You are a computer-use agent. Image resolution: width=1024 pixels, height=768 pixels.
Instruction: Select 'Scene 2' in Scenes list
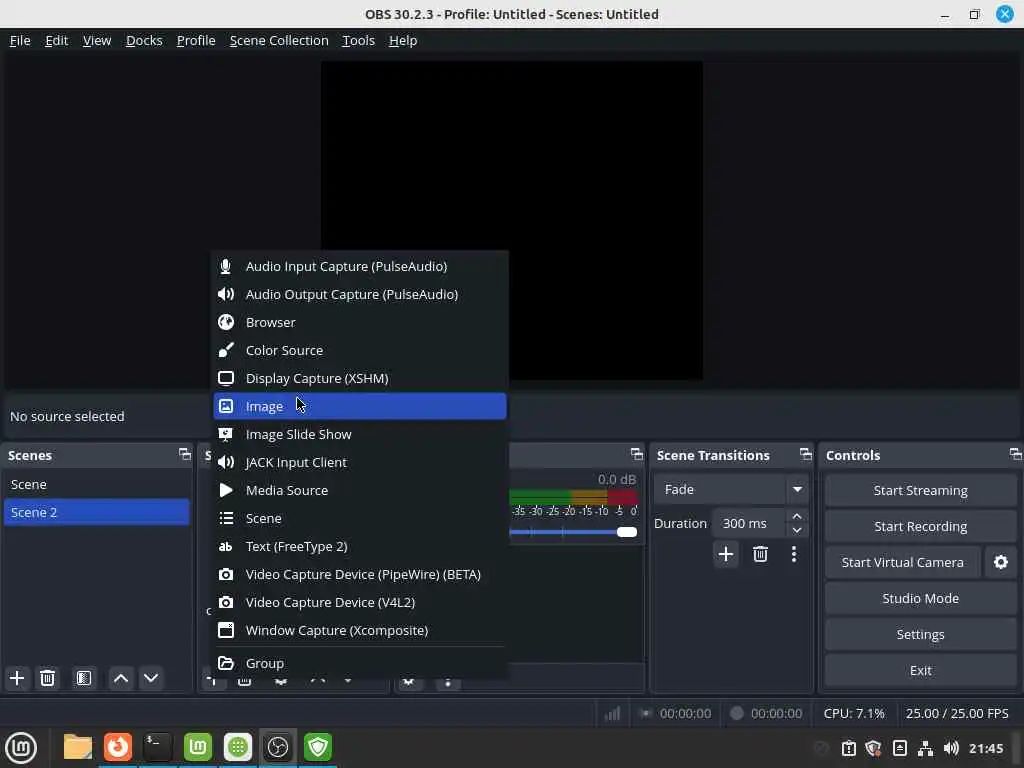(x=96, y=513)
